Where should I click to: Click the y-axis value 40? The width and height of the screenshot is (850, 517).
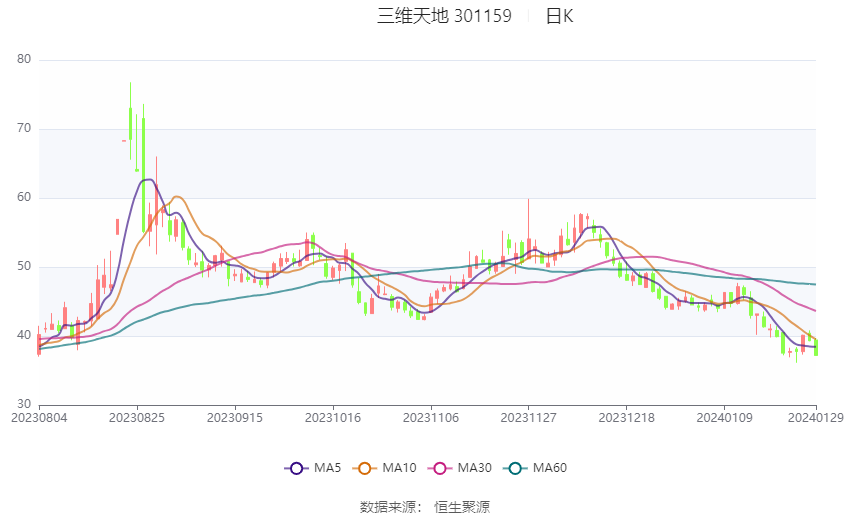click(24, 335)
